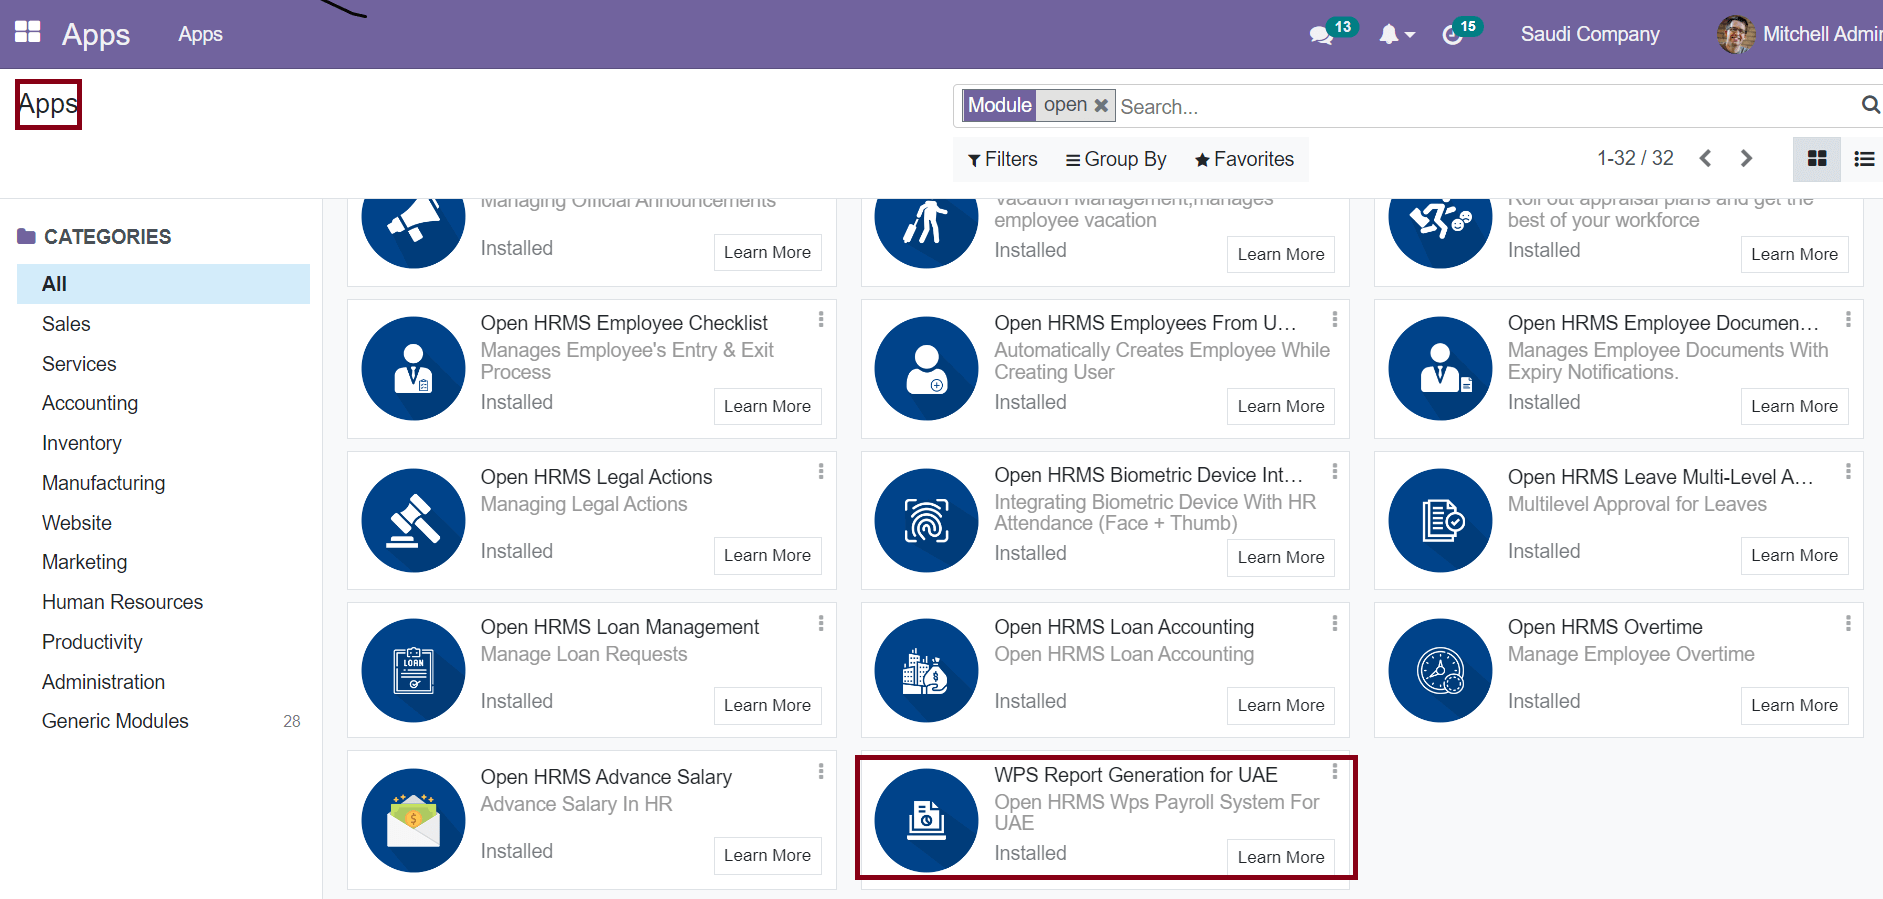
Task: Switch to list view
Action: (1864, 158)
